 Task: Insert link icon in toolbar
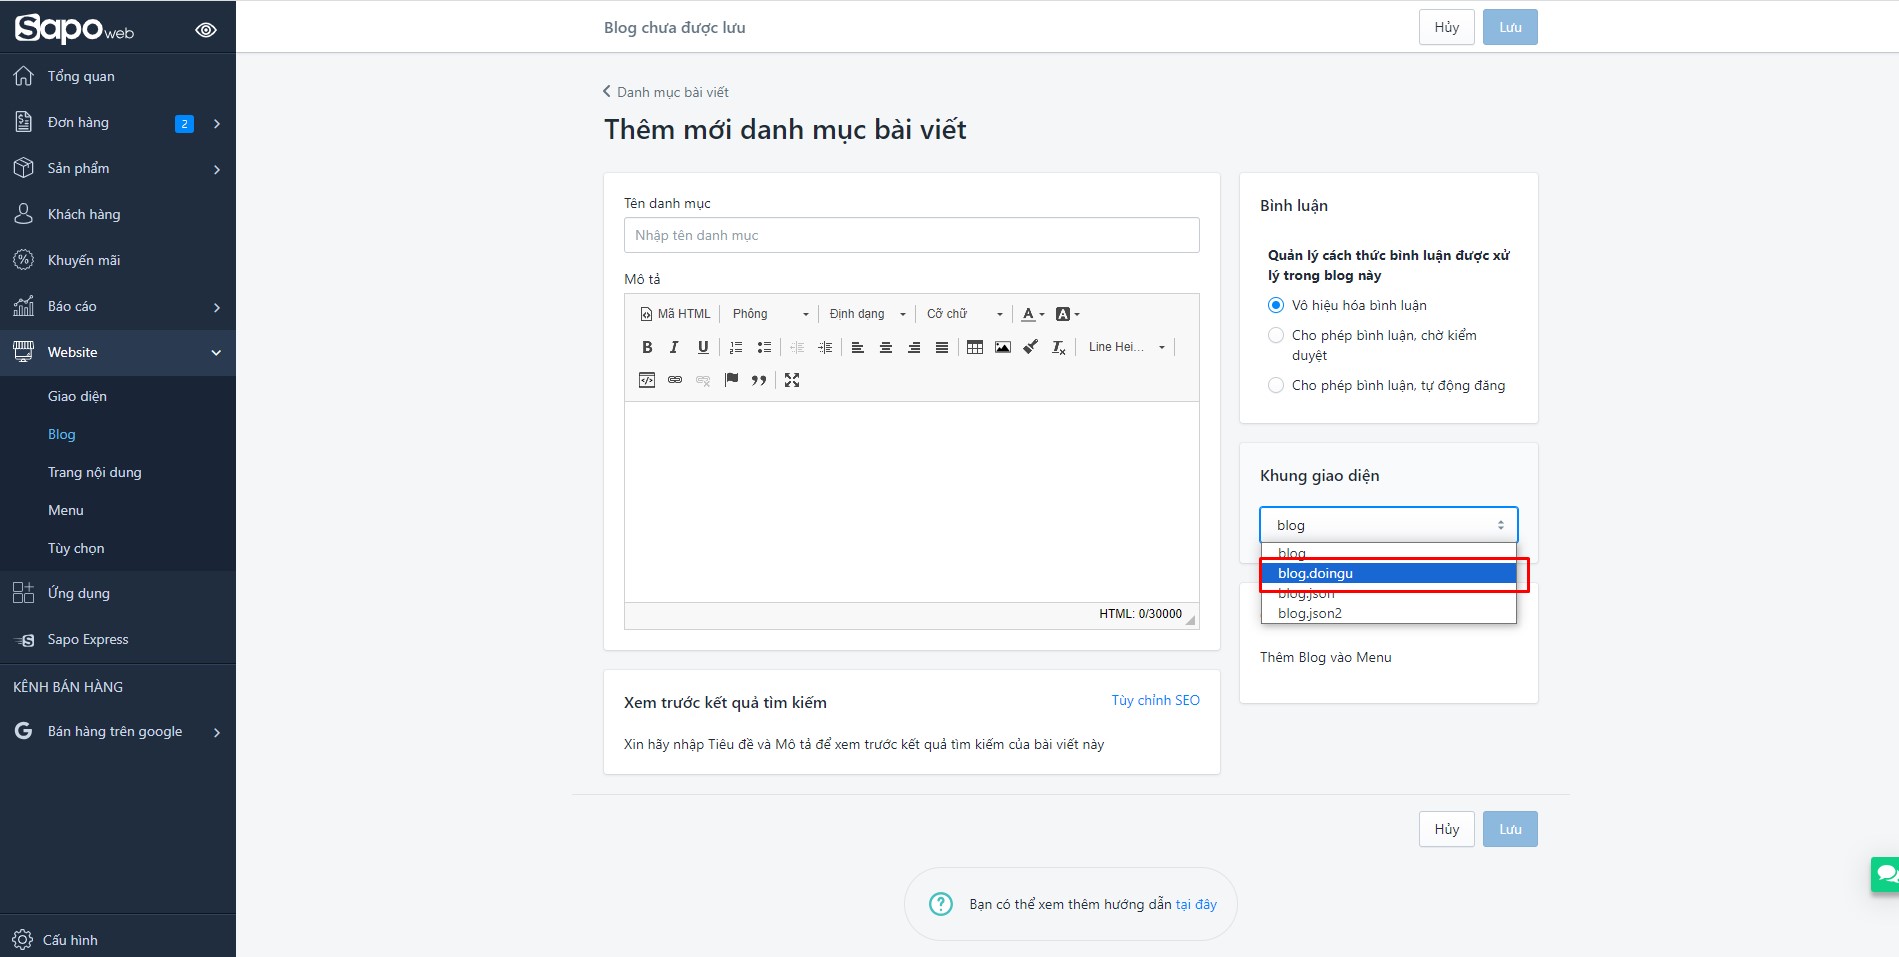coord(675,380)
